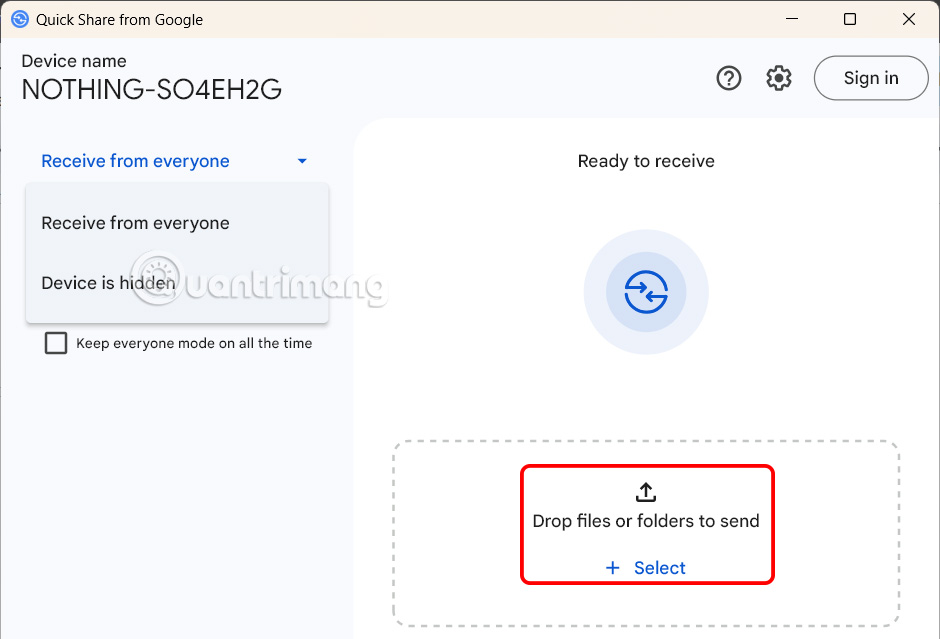Open the Quick Share settings gear icon

coord(778,77)
